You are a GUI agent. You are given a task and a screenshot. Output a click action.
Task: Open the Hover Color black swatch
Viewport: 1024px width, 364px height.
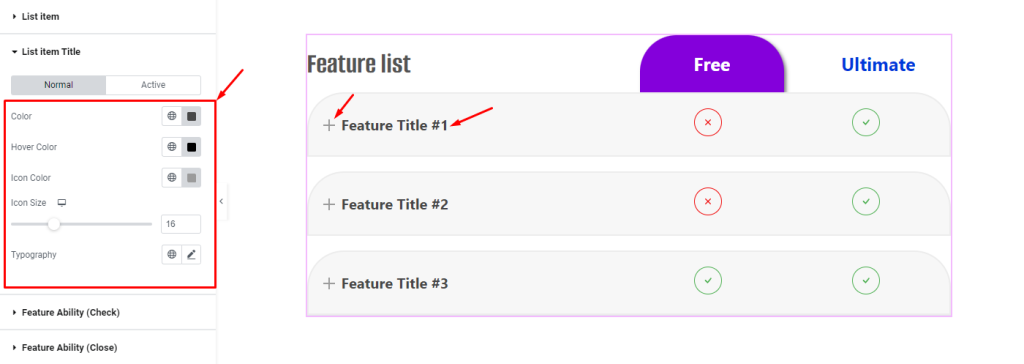coord(191,147)
